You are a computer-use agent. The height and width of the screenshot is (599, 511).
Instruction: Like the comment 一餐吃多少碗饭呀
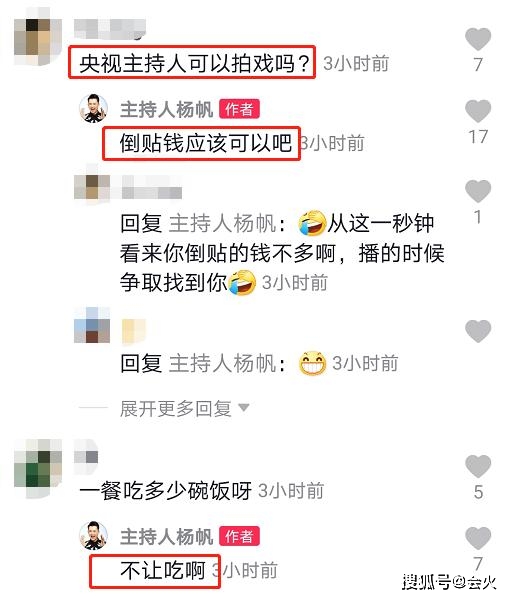[478, 466]
